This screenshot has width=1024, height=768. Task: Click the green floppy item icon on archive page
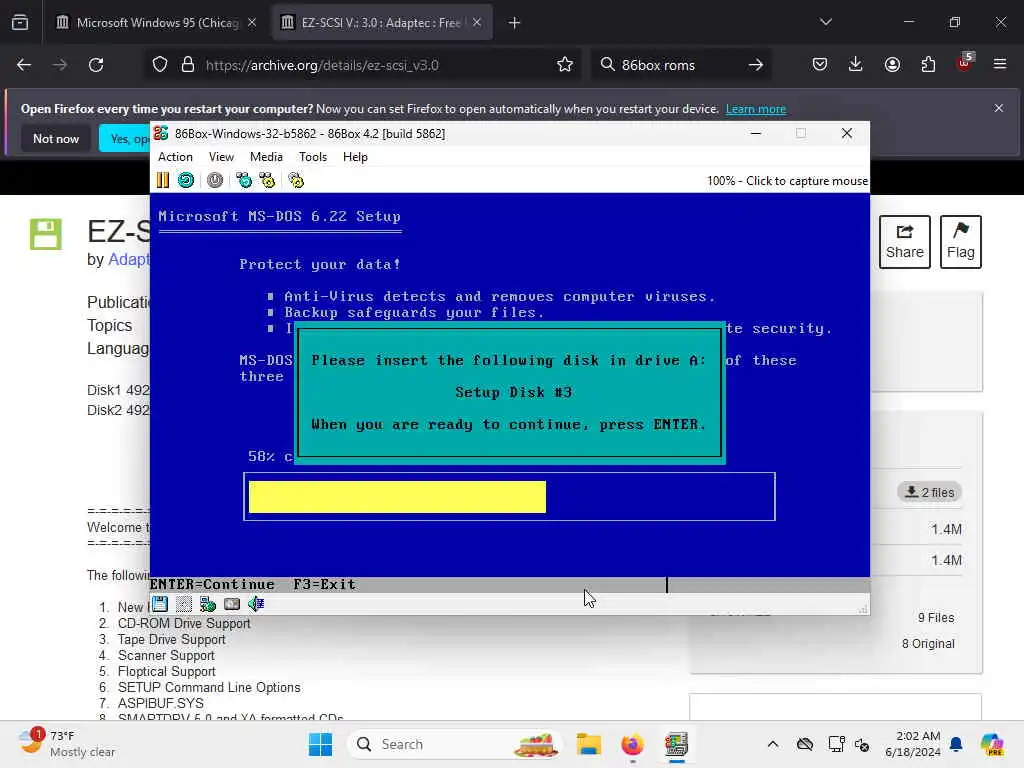[x=46, y=234]
